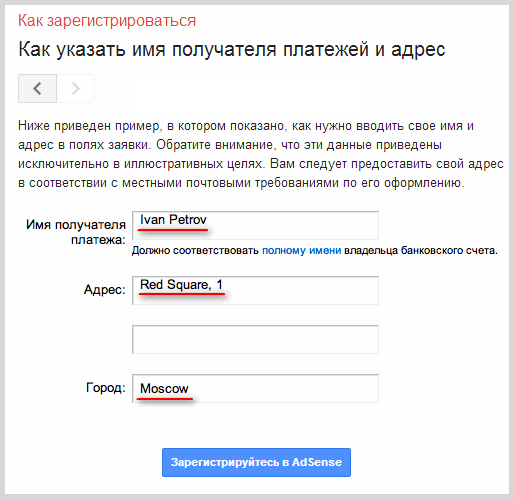Click the greyed next slide arrow
The height and width of the screenshot is (499, 514).
(76, 88)
